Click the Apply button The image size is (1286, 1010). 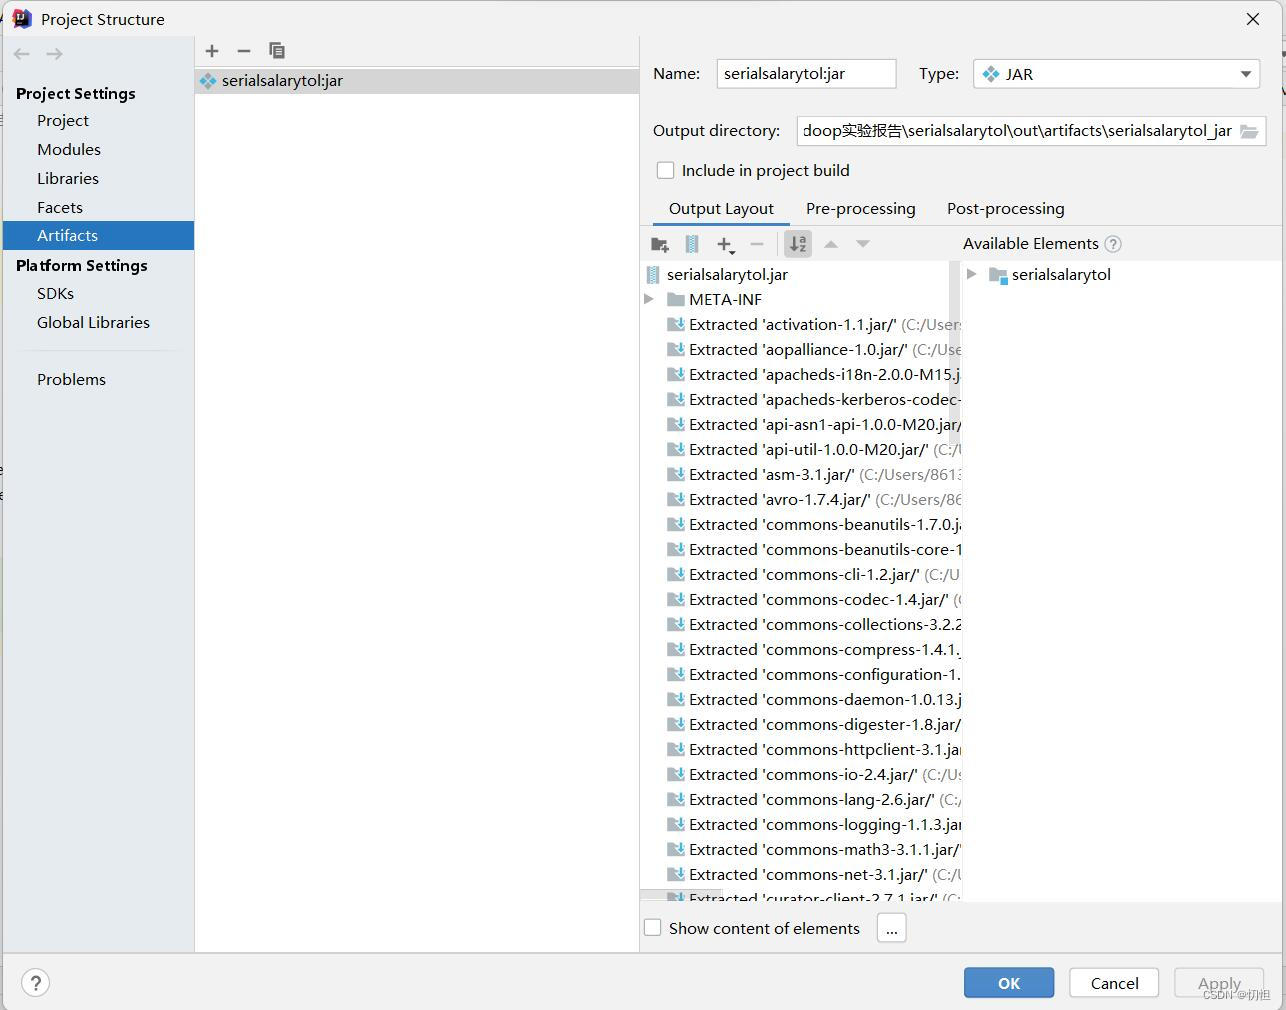click(x=1219, y=983)
